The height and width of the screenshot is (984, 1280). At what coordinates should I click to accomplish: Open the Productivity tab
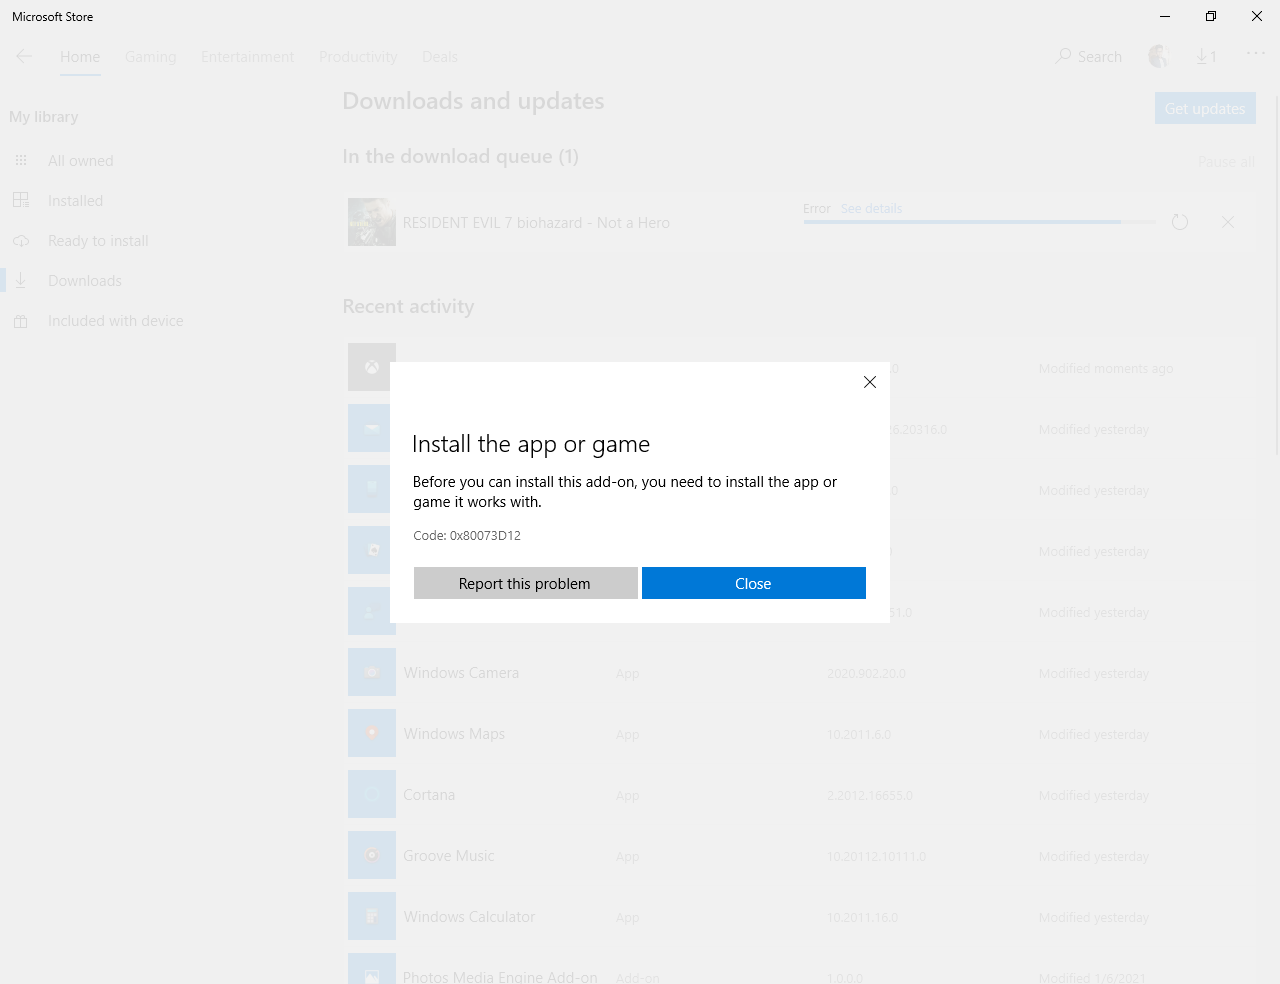coord(358,57)
